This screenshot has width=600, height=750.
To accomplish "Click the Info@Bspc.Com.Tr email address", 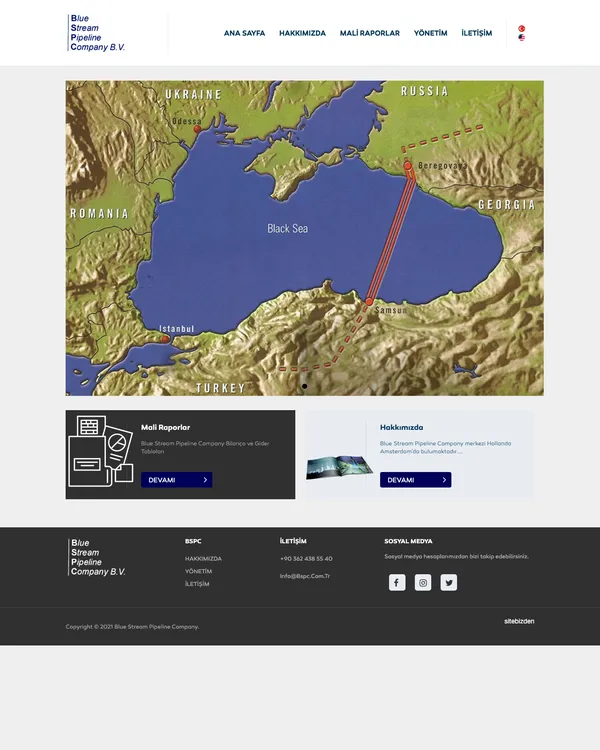I will 305,576.
